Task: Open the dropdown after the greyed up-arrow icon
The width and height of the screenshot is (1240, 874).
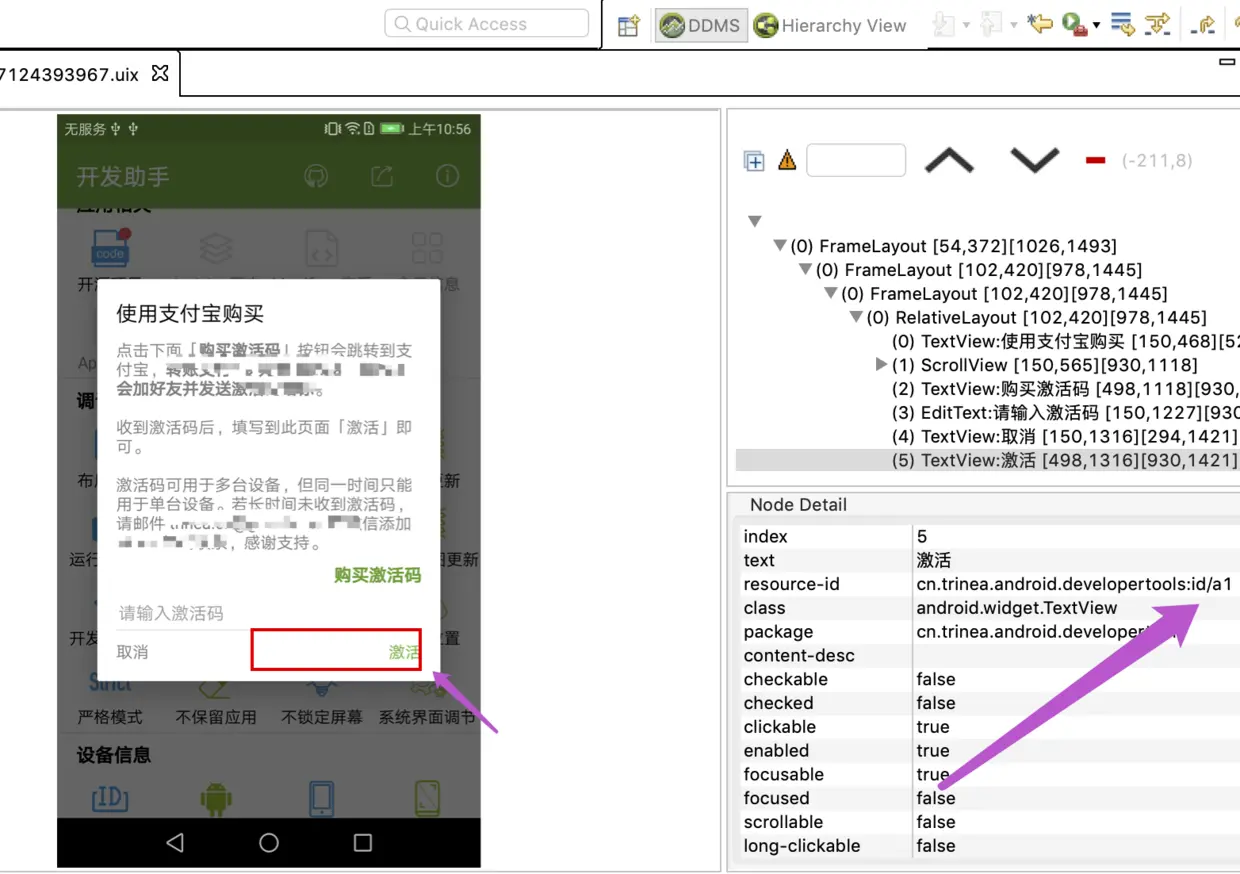Action: 1014,26
